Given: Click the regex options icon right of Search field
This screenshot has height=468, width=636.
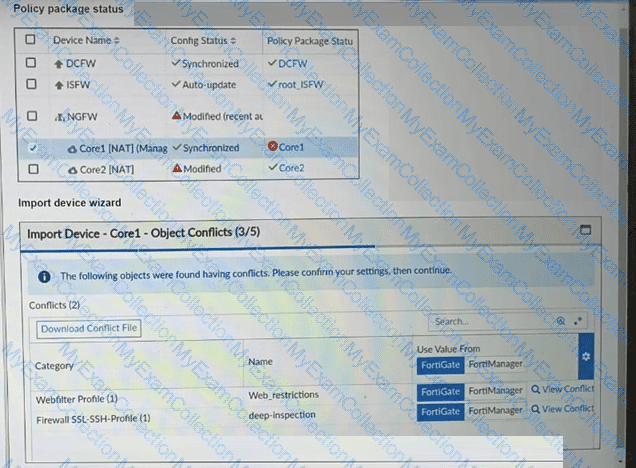Looking at the screenshot, I should [578, 321].
